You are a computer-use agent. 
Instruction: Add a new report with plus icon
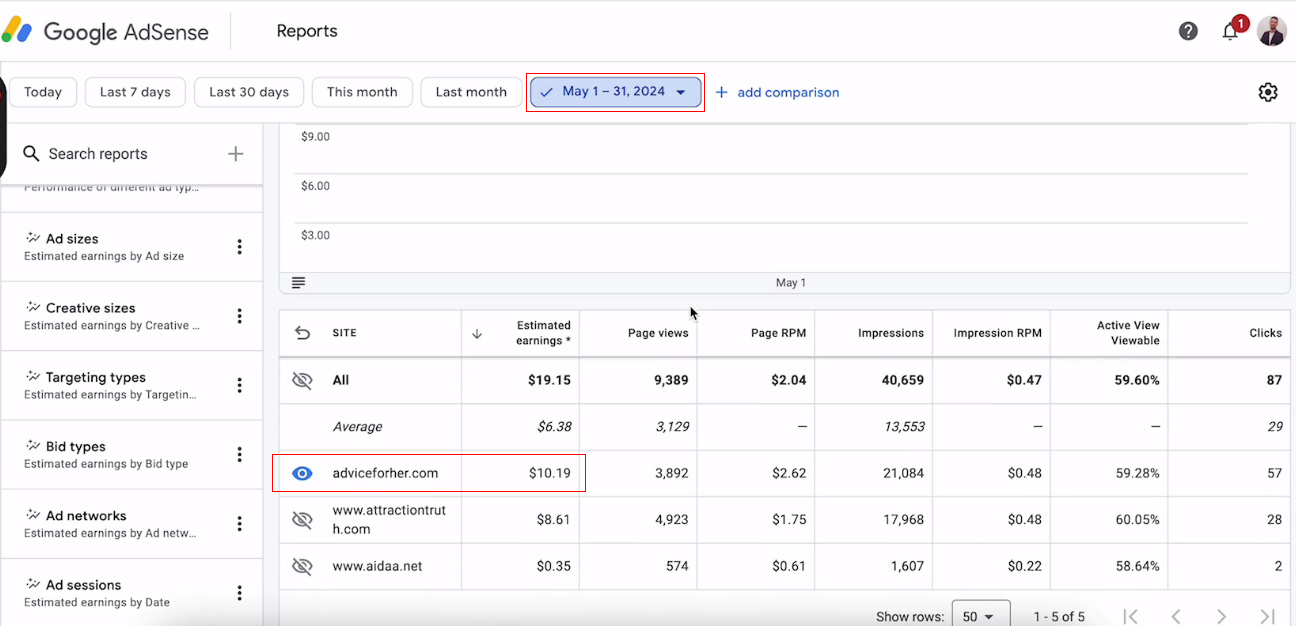(235, 154)
